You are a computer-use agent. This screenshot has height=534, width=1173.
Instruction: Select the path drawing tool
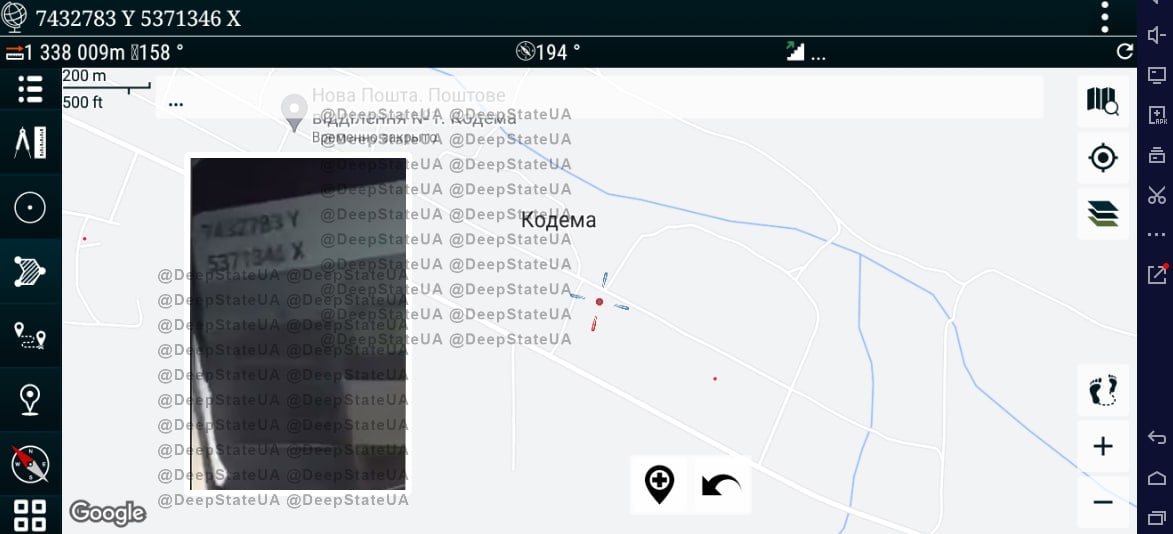click(30, 272)
